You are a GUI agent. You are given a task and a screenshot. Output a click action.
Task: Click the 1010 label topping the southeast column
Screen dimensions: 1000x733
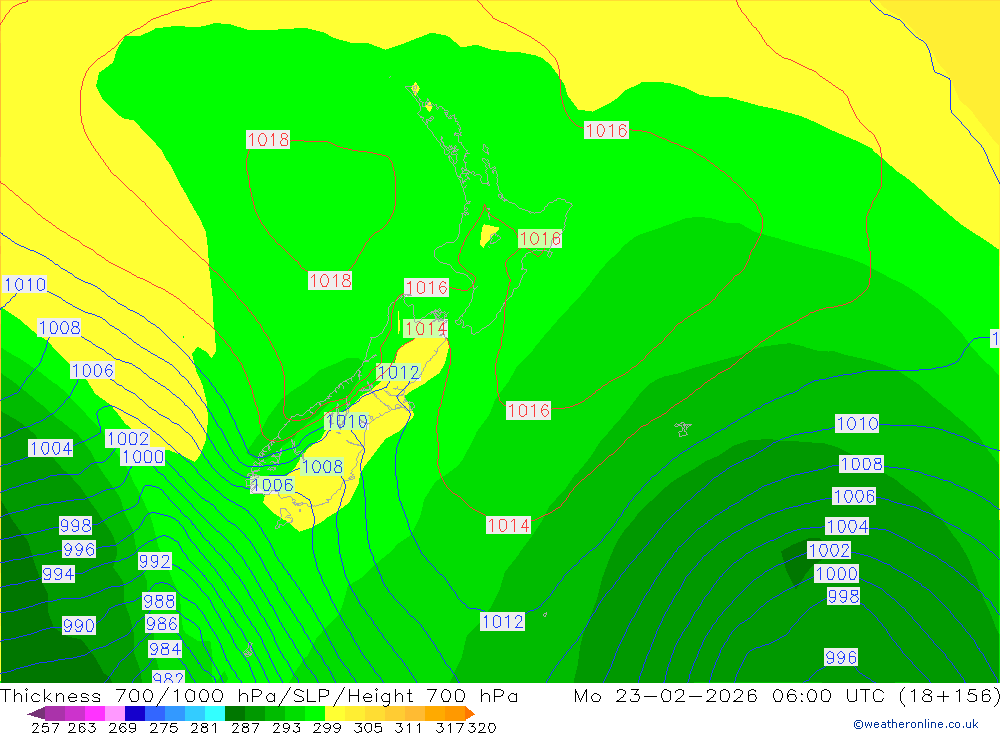tap(857, 423)
